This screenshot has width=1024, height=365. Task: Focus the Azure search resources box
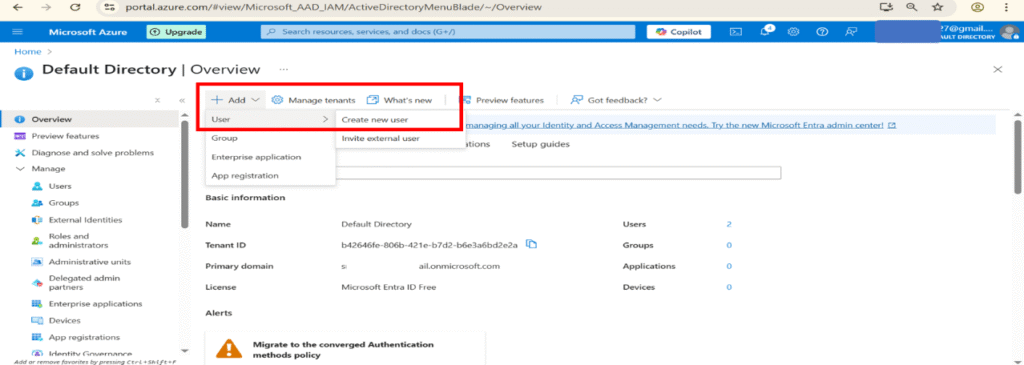point(448,32)
